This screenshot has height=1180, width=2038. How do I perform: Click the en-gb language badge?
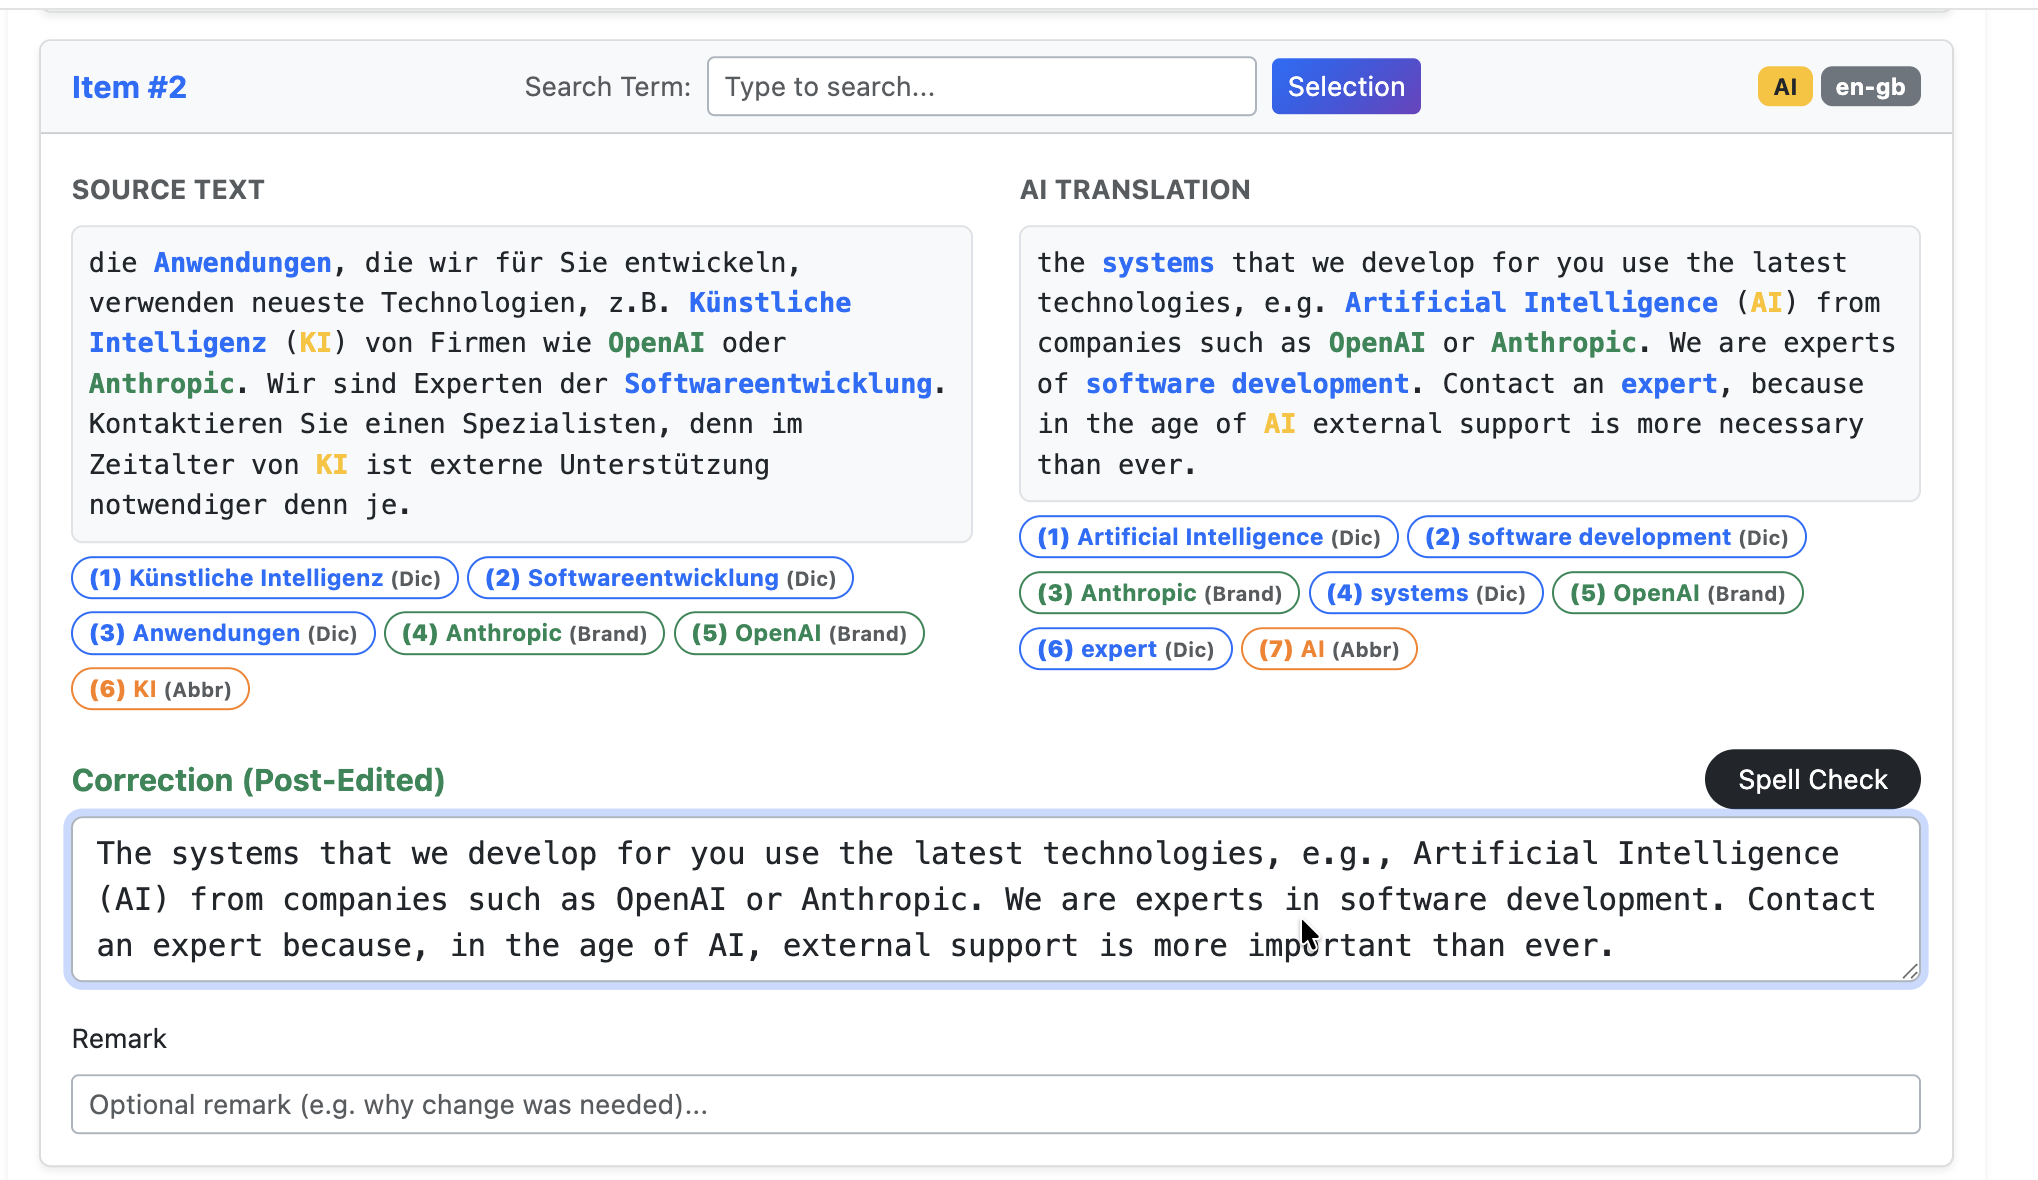[1870, 87]
